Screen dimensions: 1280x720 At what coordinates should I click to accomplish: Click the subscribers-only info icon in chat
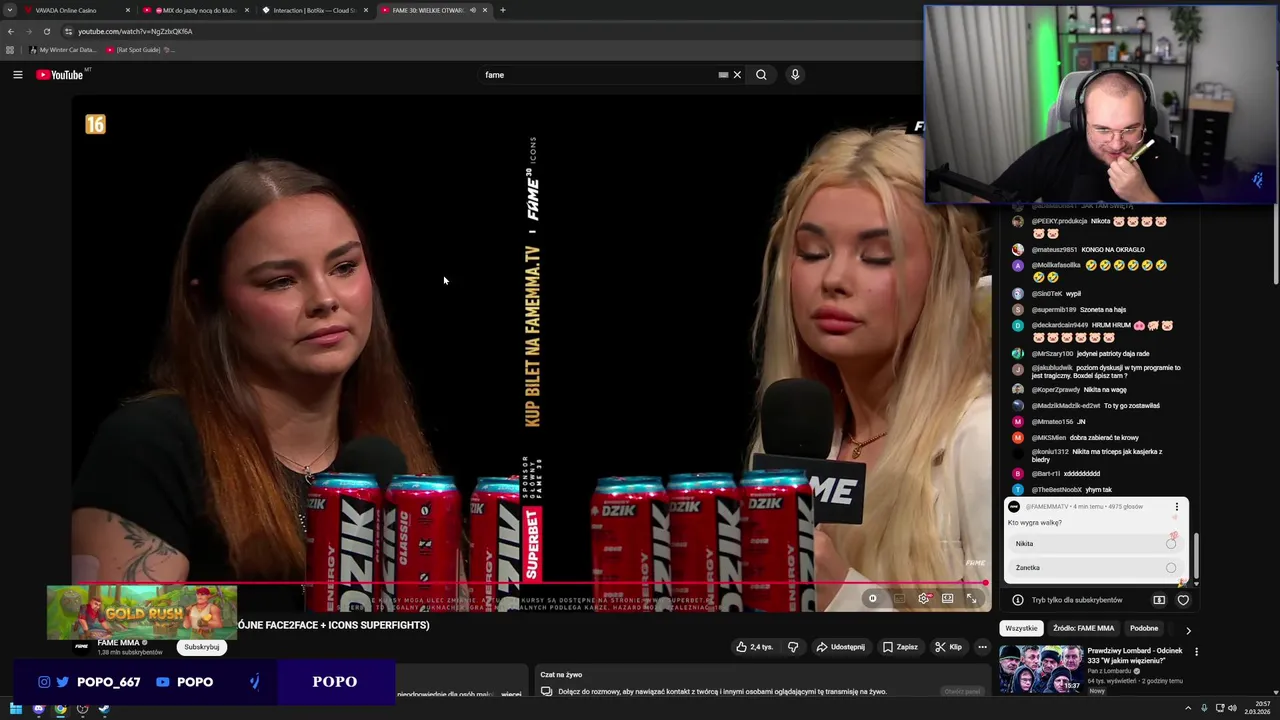click(1017, 600)
